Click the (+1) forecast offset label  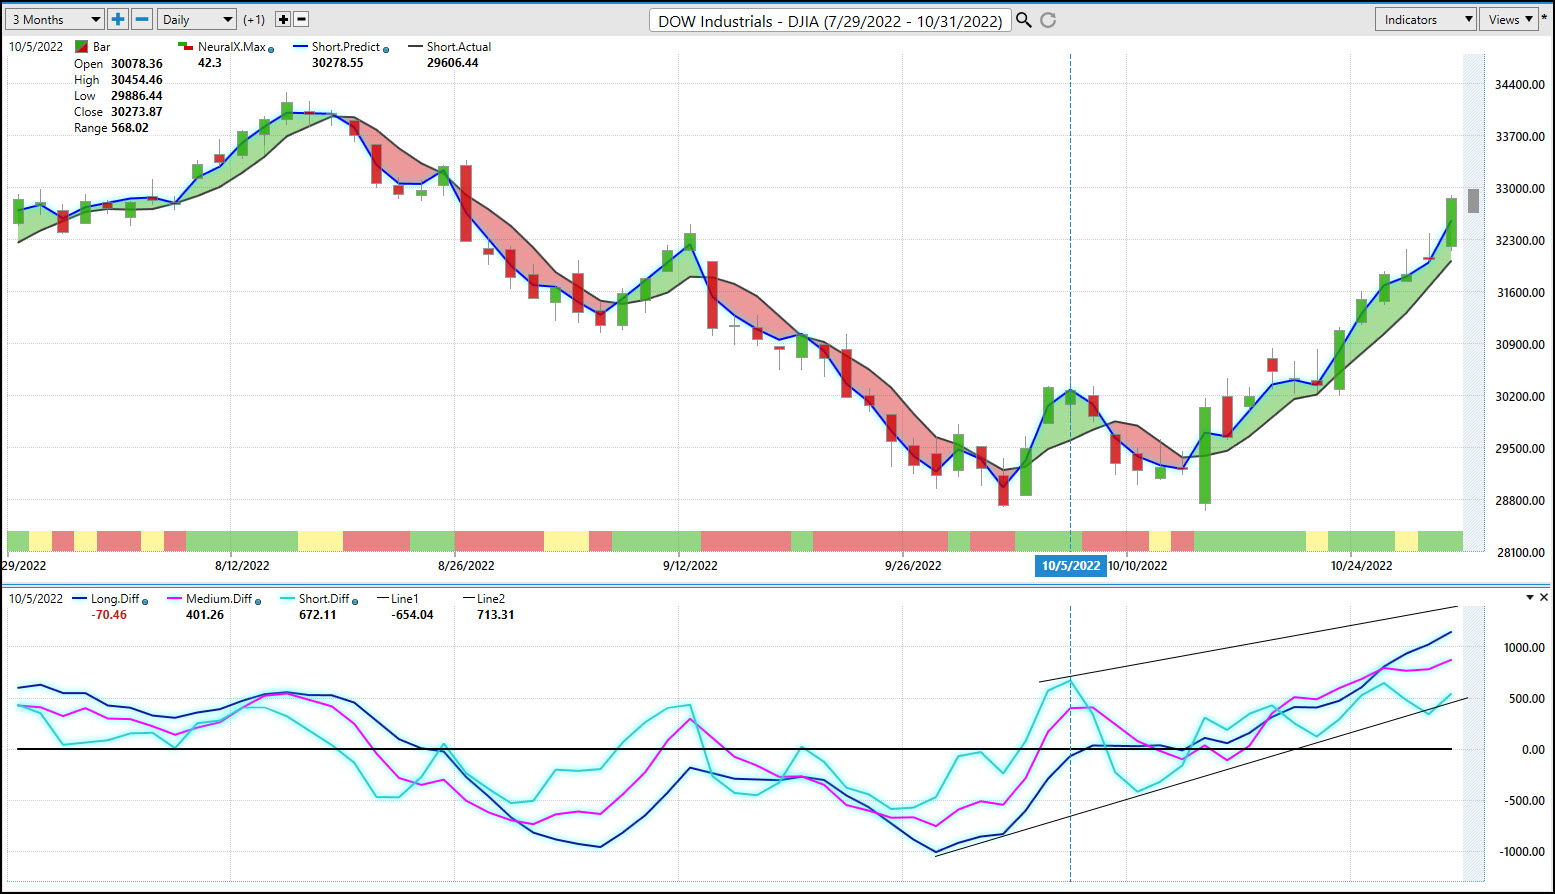(254, 19)
